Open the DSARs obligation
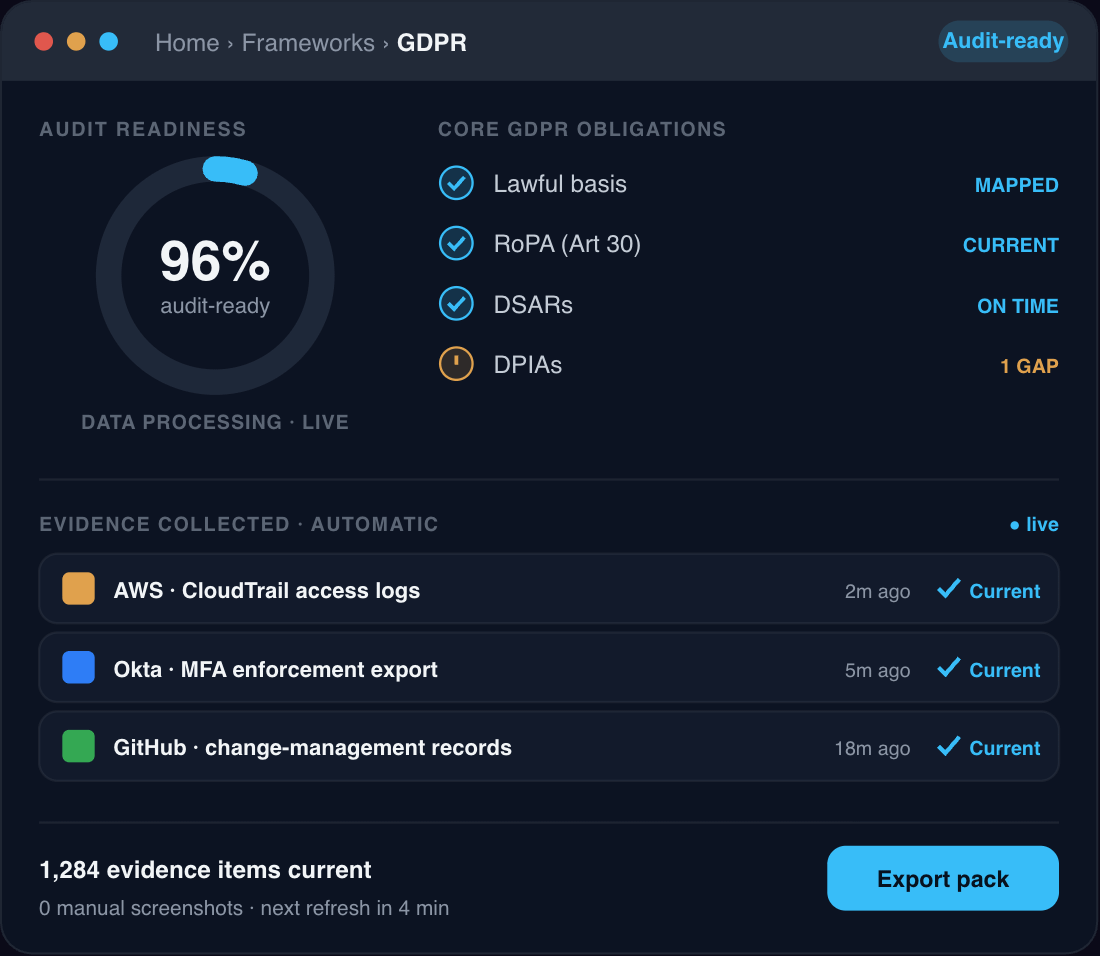Screen dimensions: 1100x956 [x=749, y=304]
